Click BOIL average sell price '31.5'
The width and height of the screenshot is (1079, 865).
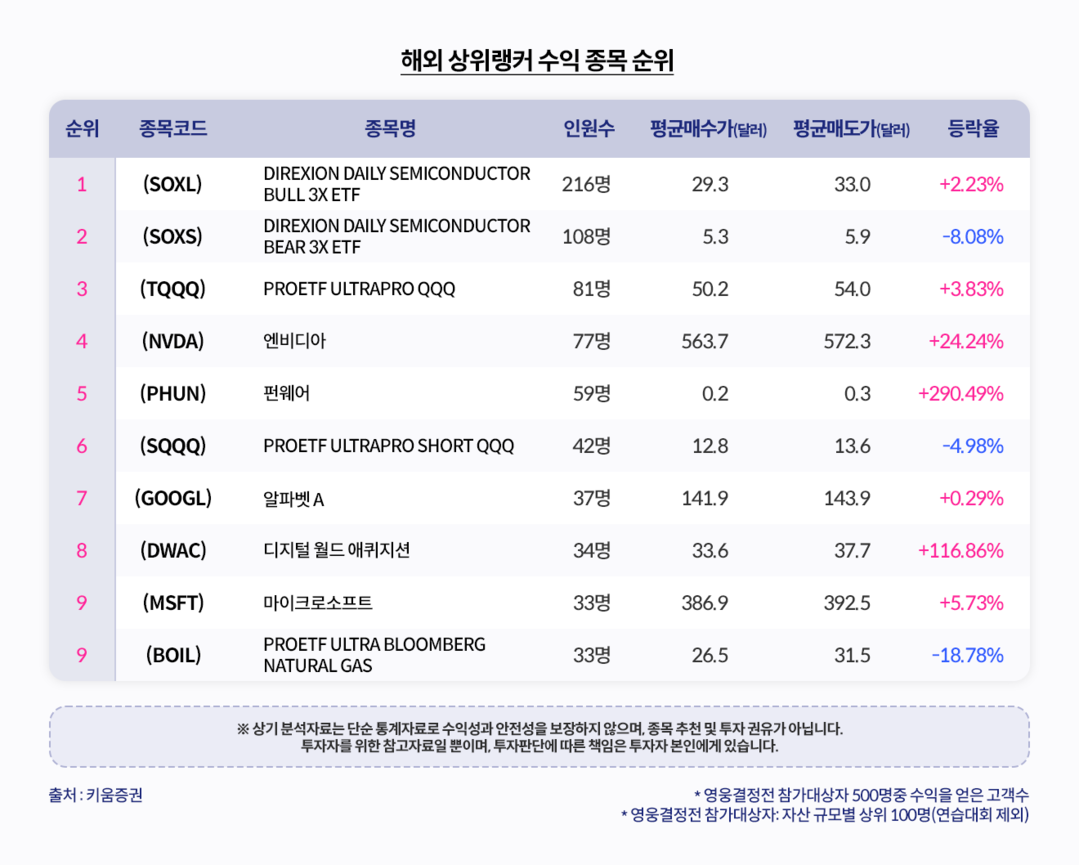click(x=853, y=655)
